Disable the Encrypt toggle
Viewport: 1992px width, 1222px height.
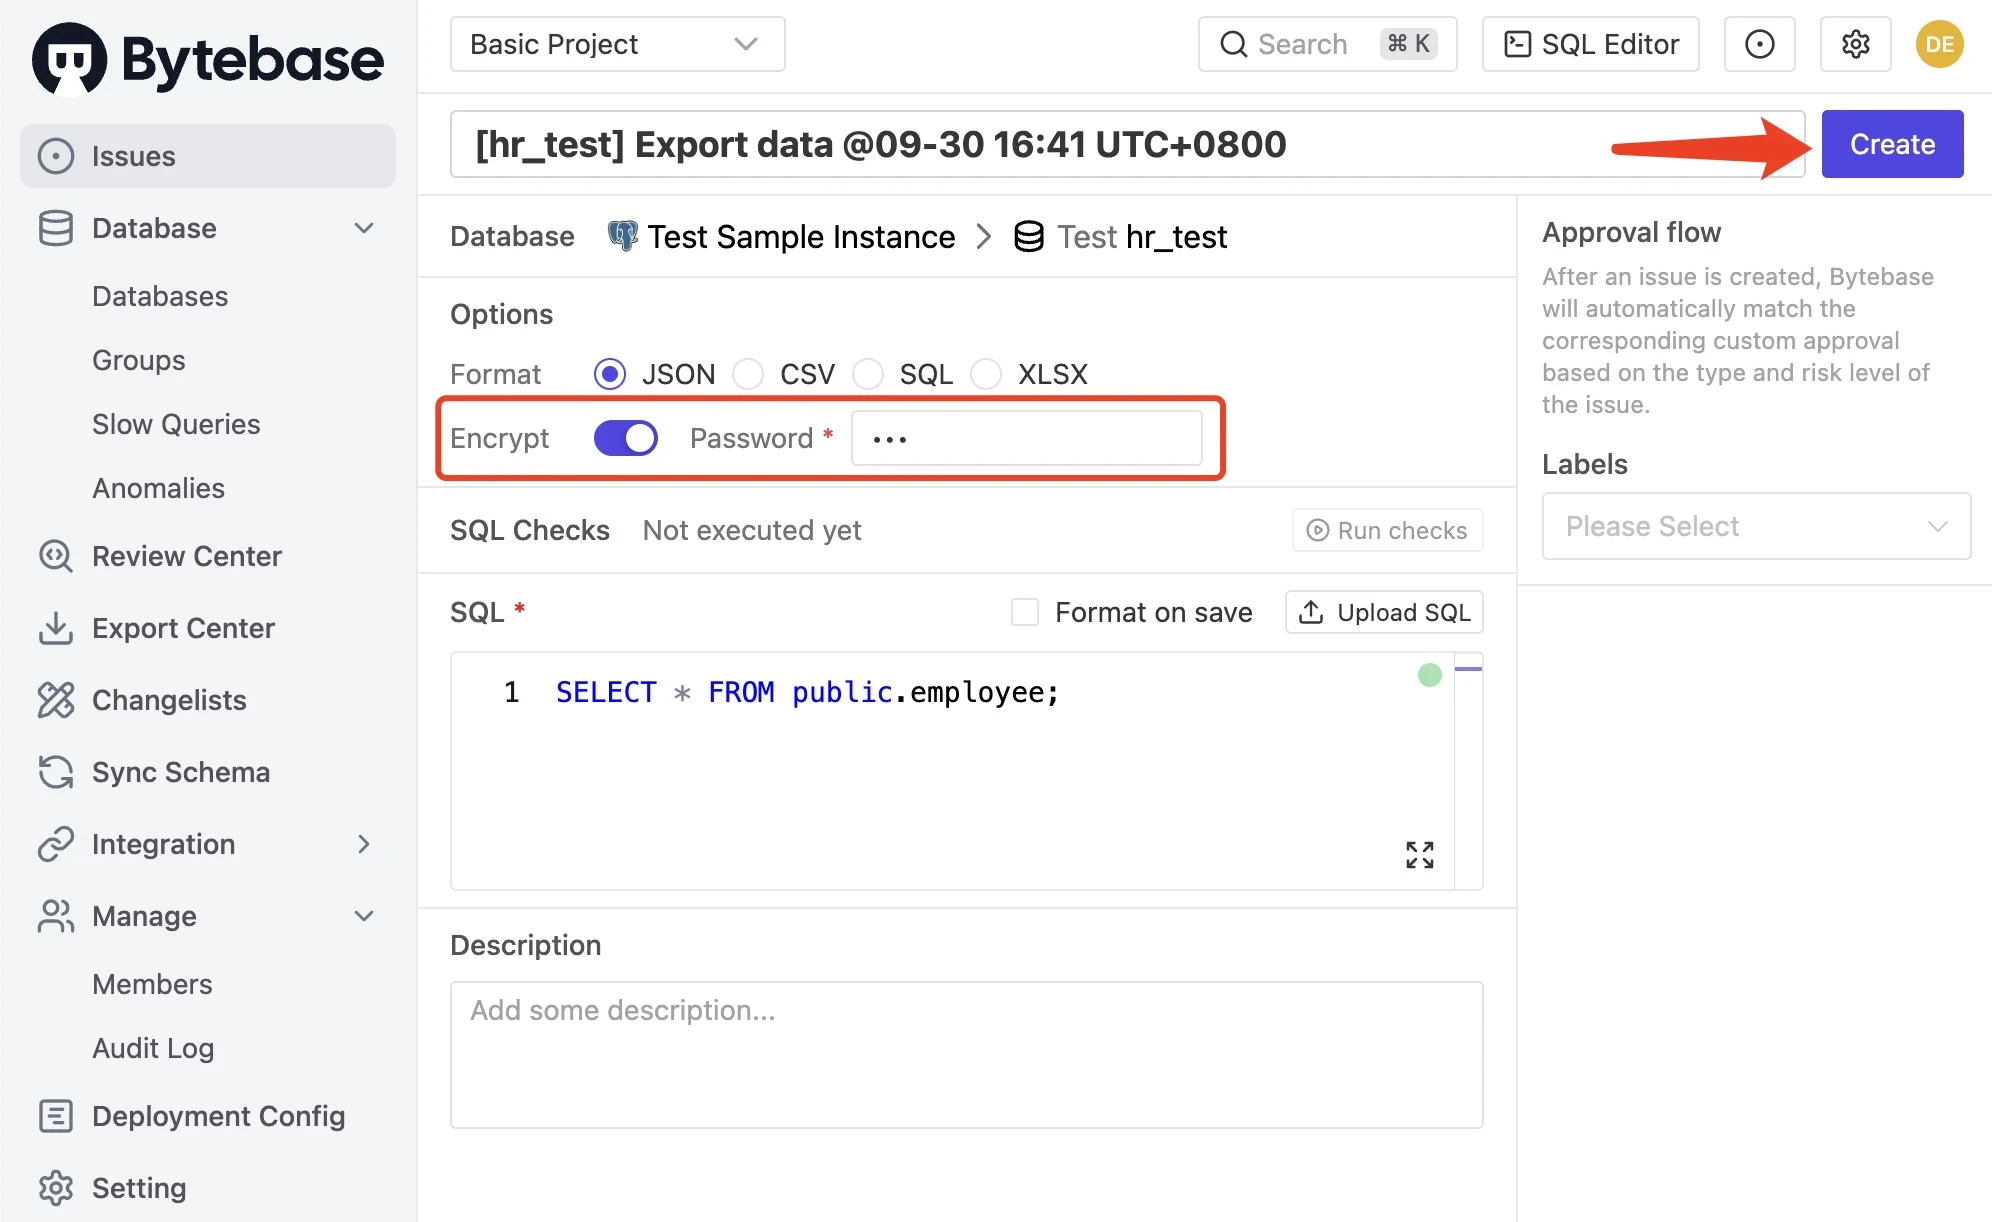point(624,438)
